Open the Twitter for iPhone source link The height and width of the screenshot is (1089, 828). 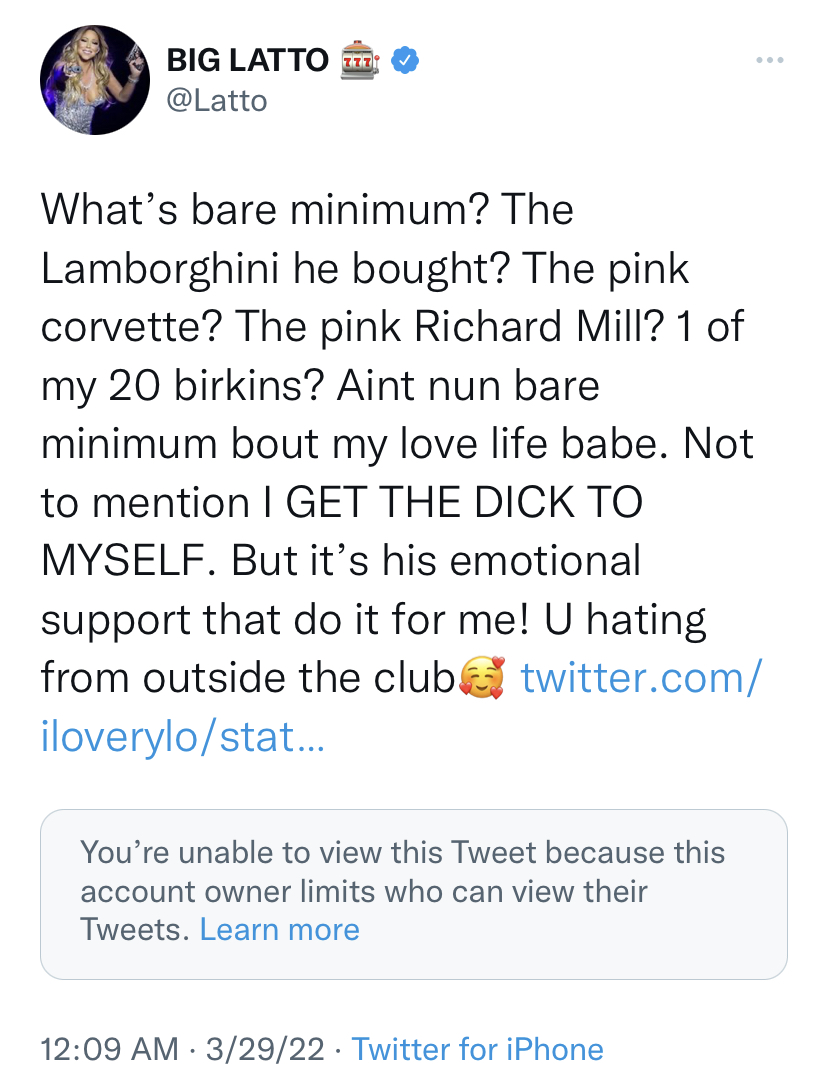pyautogui.click(x=478, y=1050)
